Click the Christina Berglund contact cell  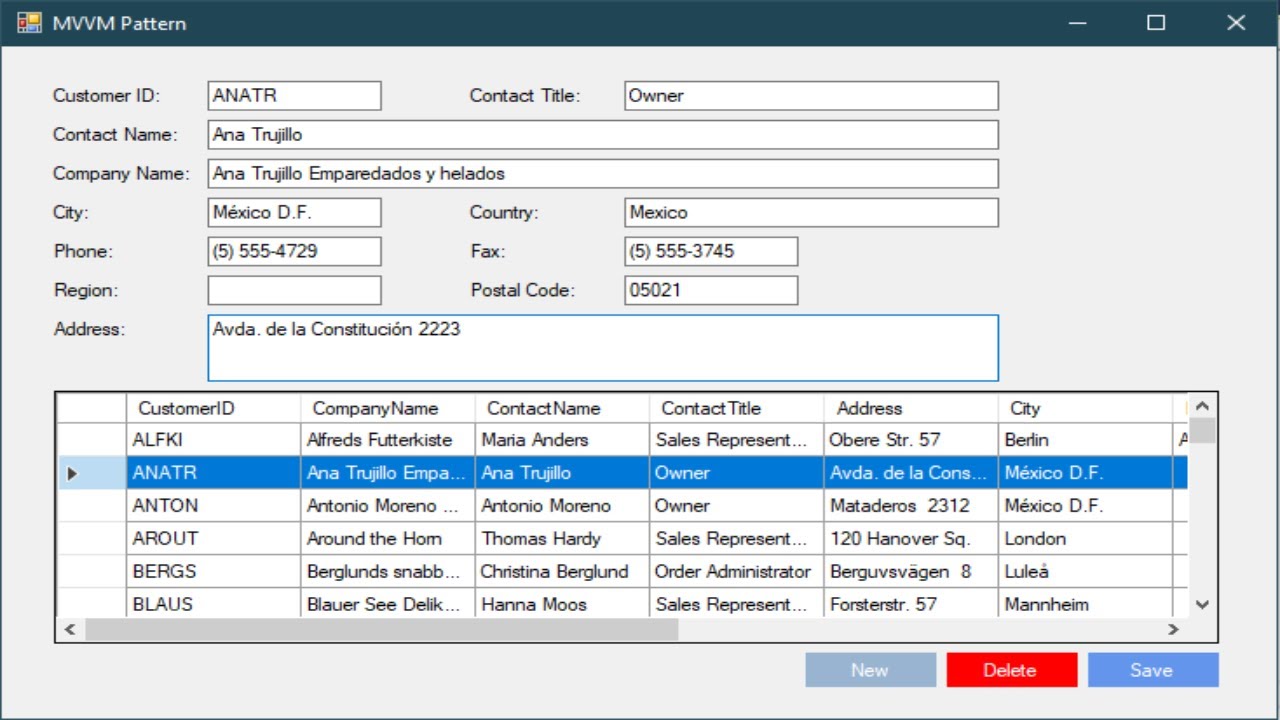562,572
